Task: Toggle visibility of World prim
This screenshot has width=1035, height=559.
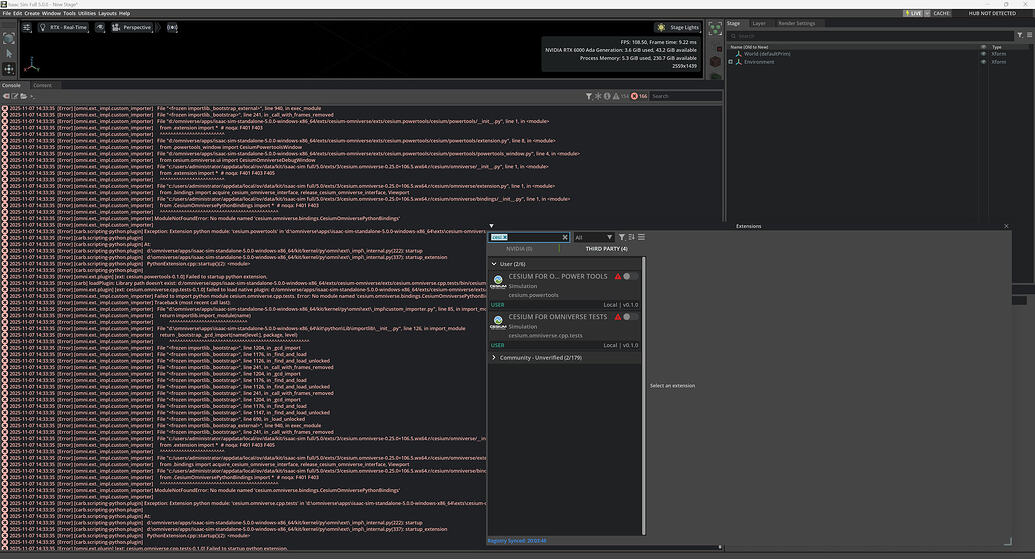Action: coord(983,54)
